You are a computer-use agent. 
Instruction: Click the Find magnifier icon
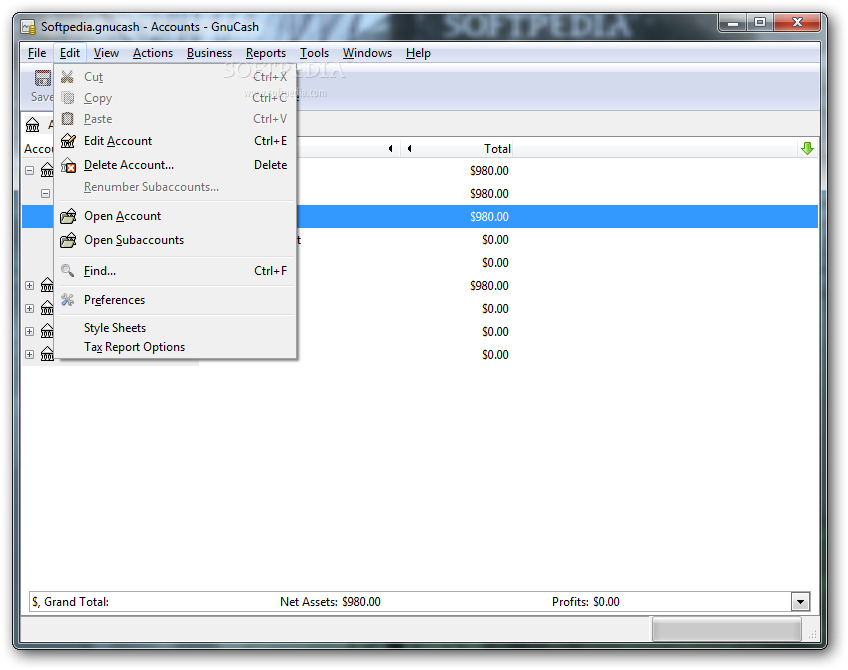pyautogui.click(x=68, y=270)
